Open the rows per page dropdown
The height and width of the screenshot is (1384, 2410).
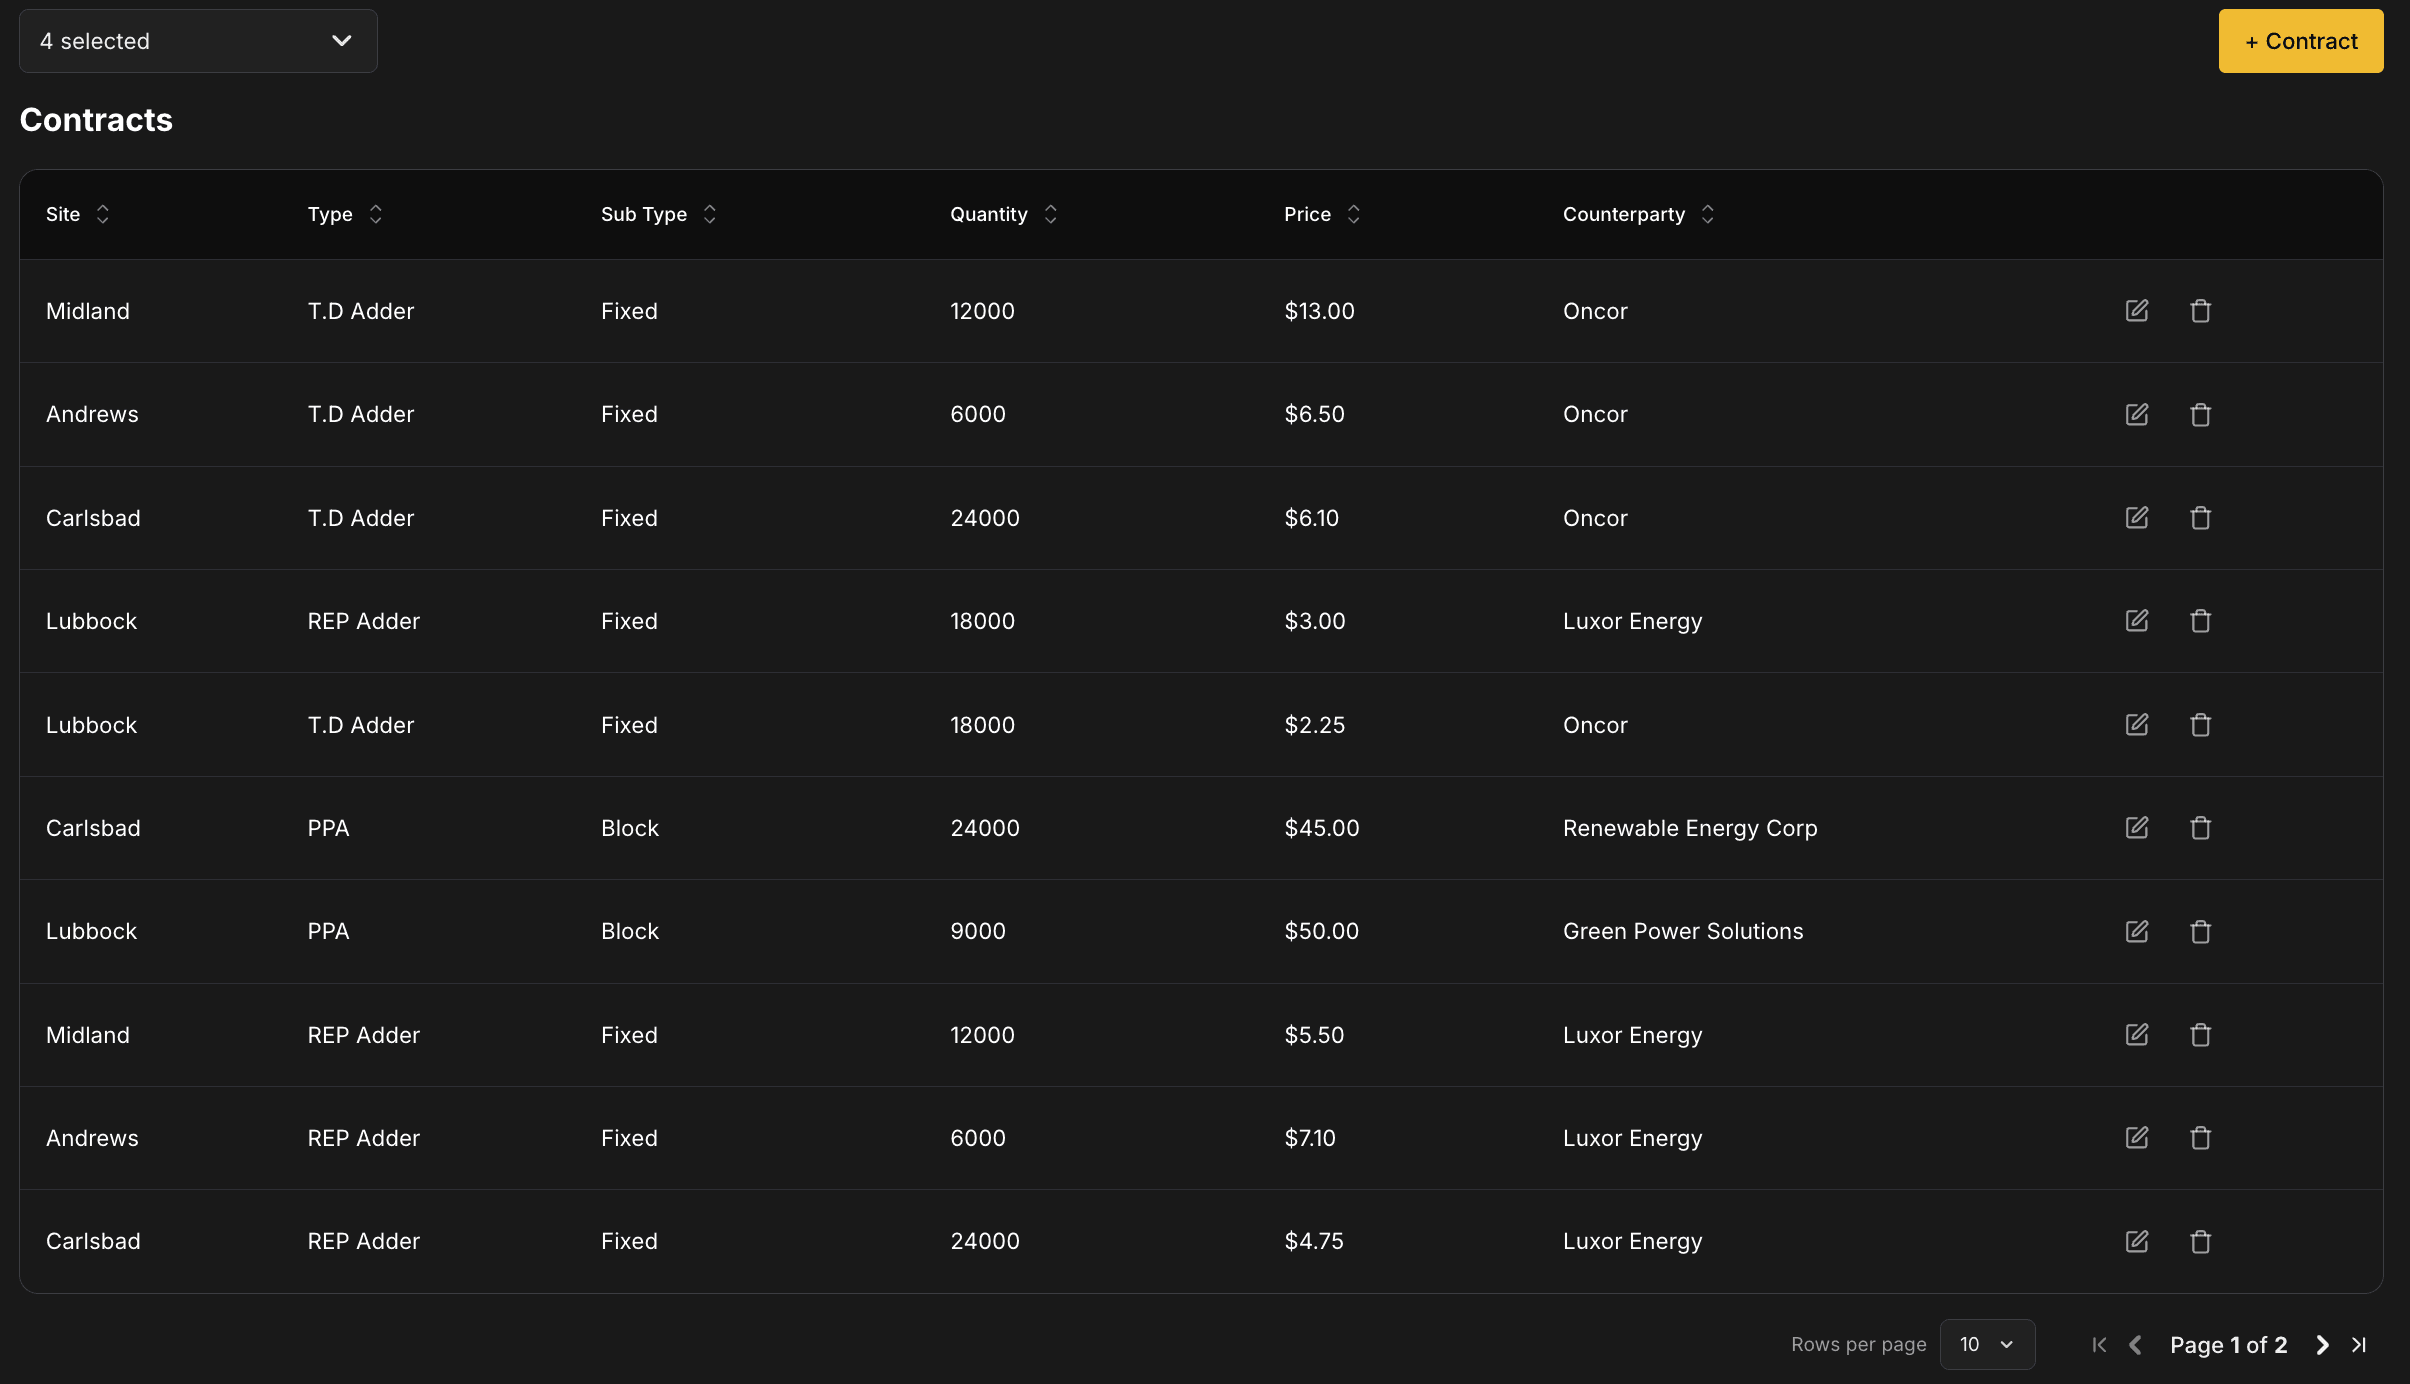point(1985,1344)
